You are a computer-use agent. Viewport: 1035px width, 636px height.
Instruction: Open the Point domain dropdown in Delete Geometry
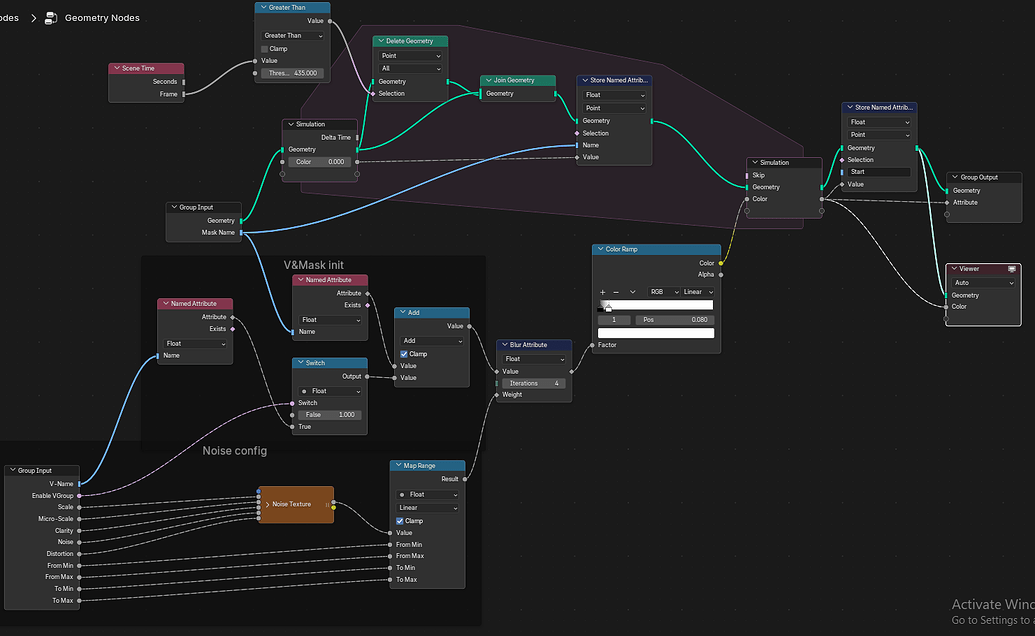coord(411,56)
